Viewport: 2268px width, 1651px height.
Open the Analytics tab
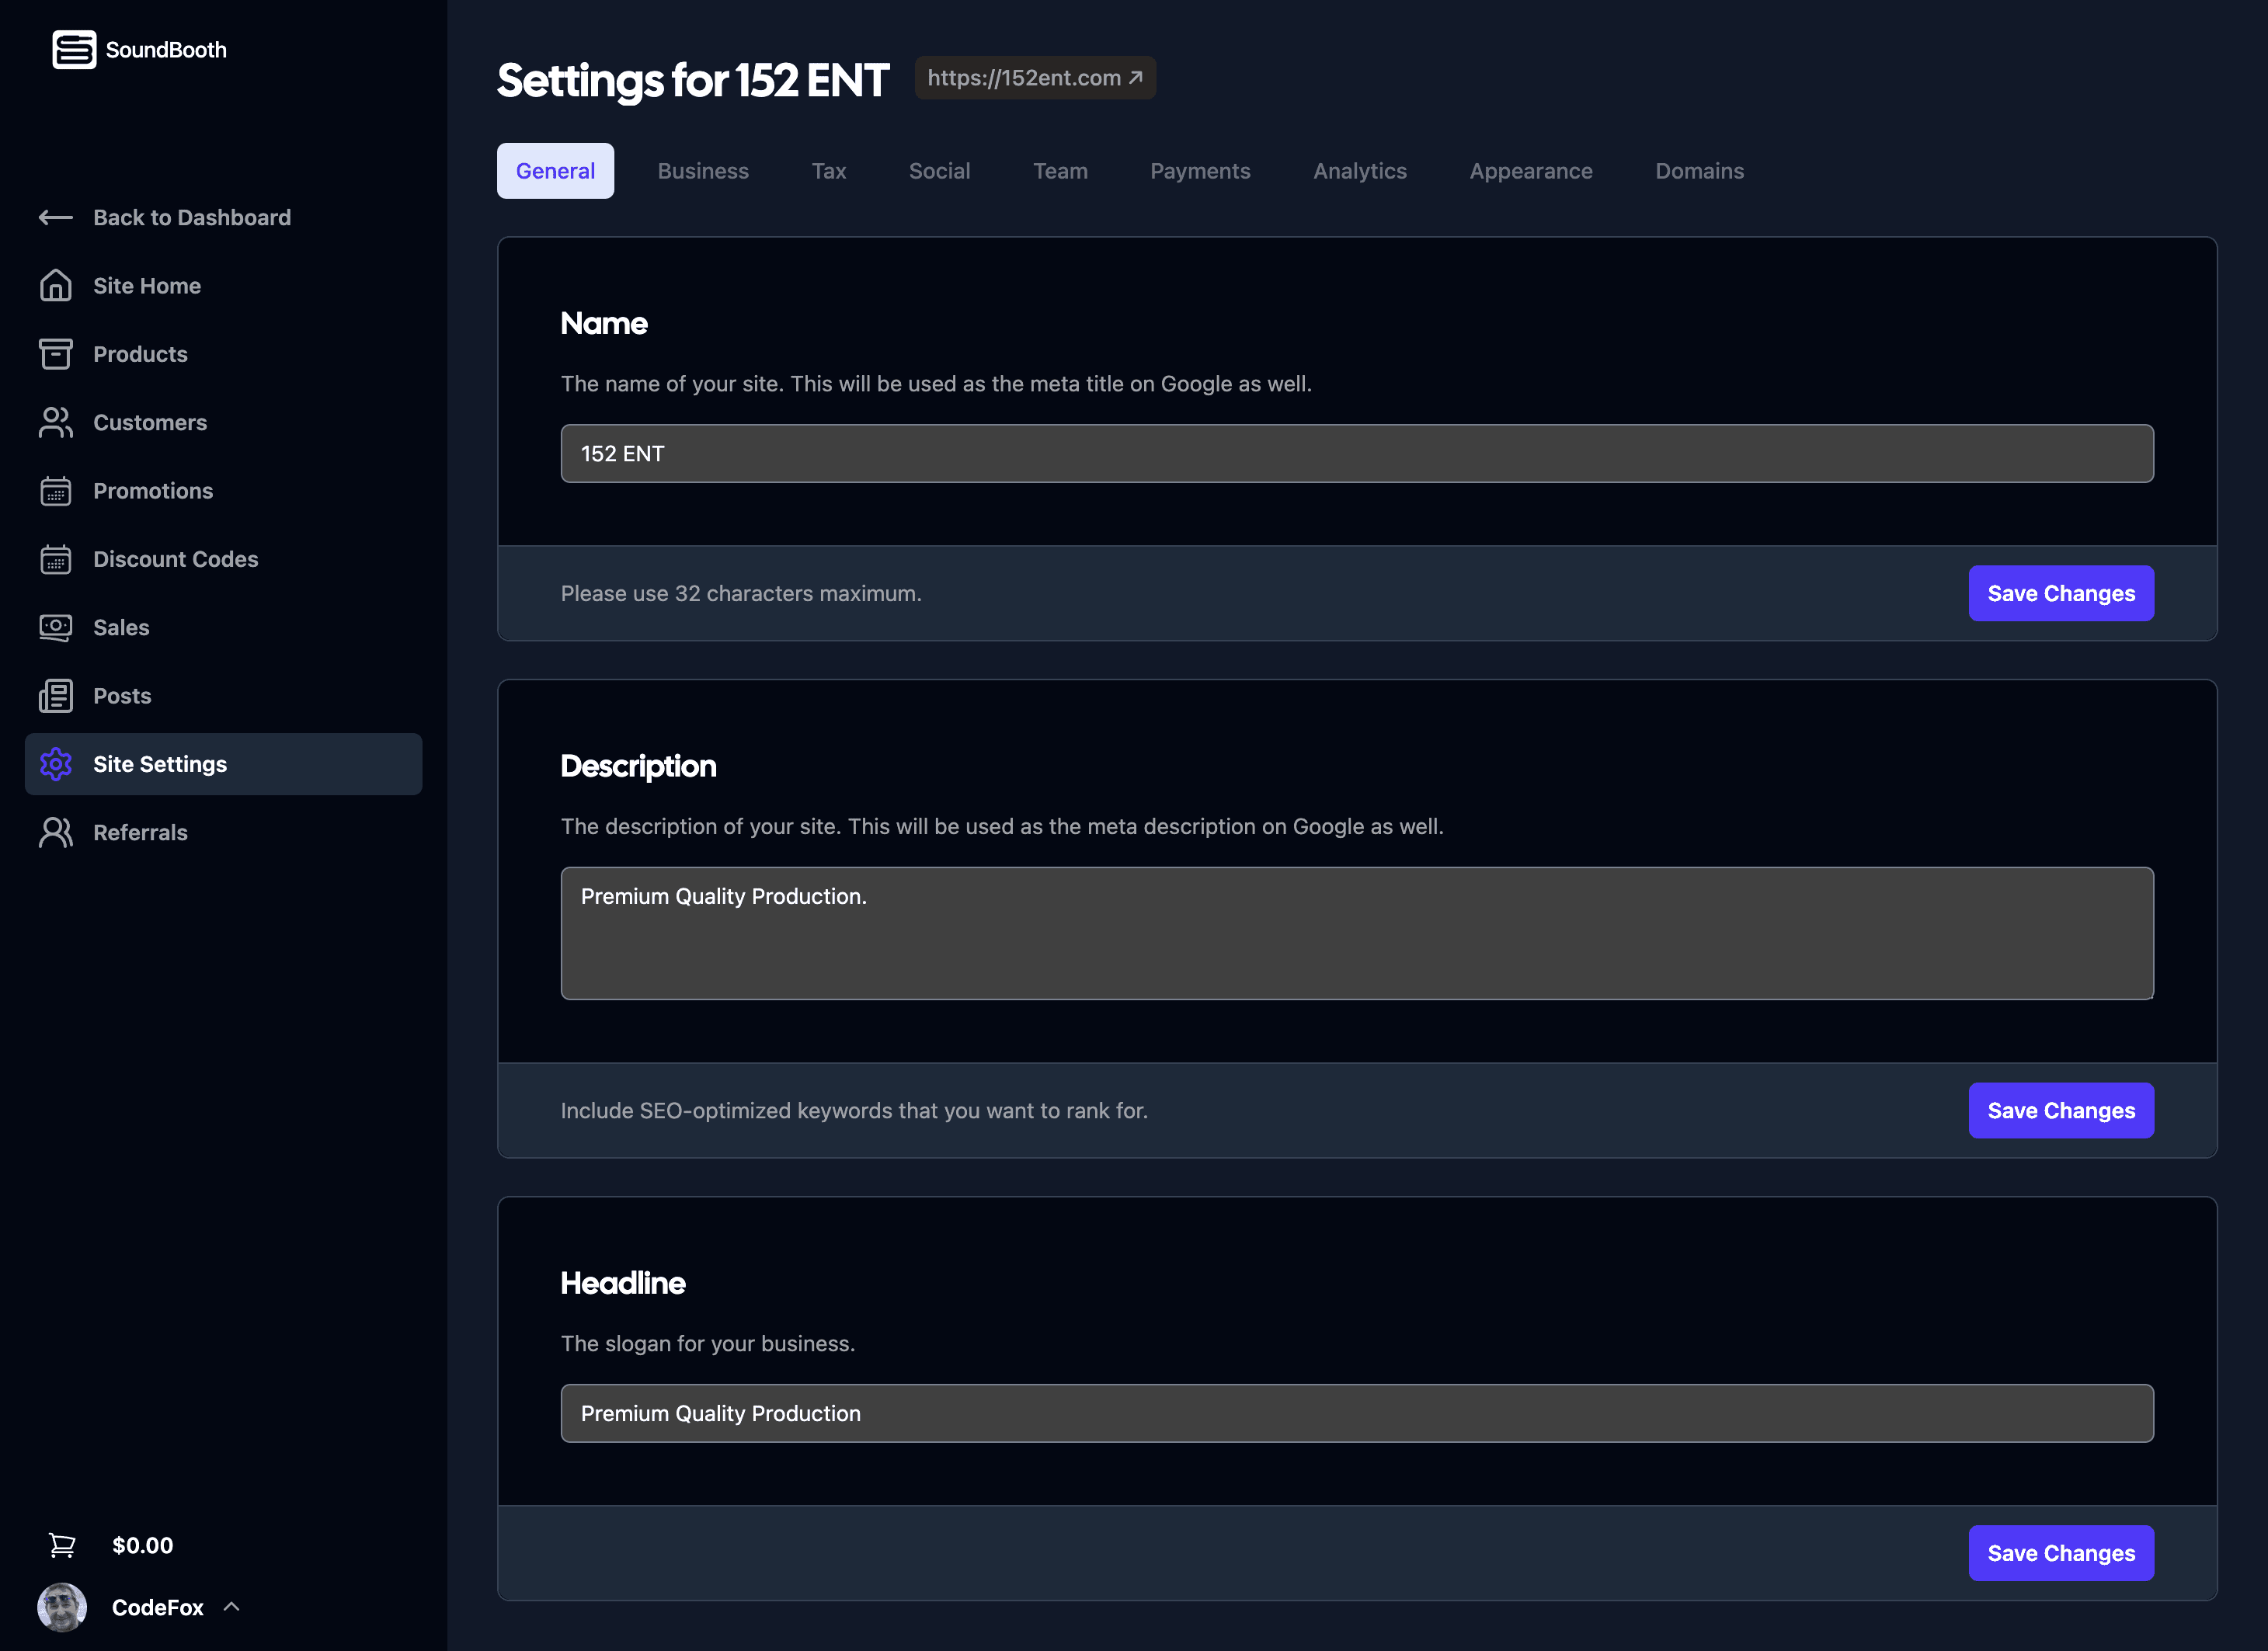(1359, 170)
